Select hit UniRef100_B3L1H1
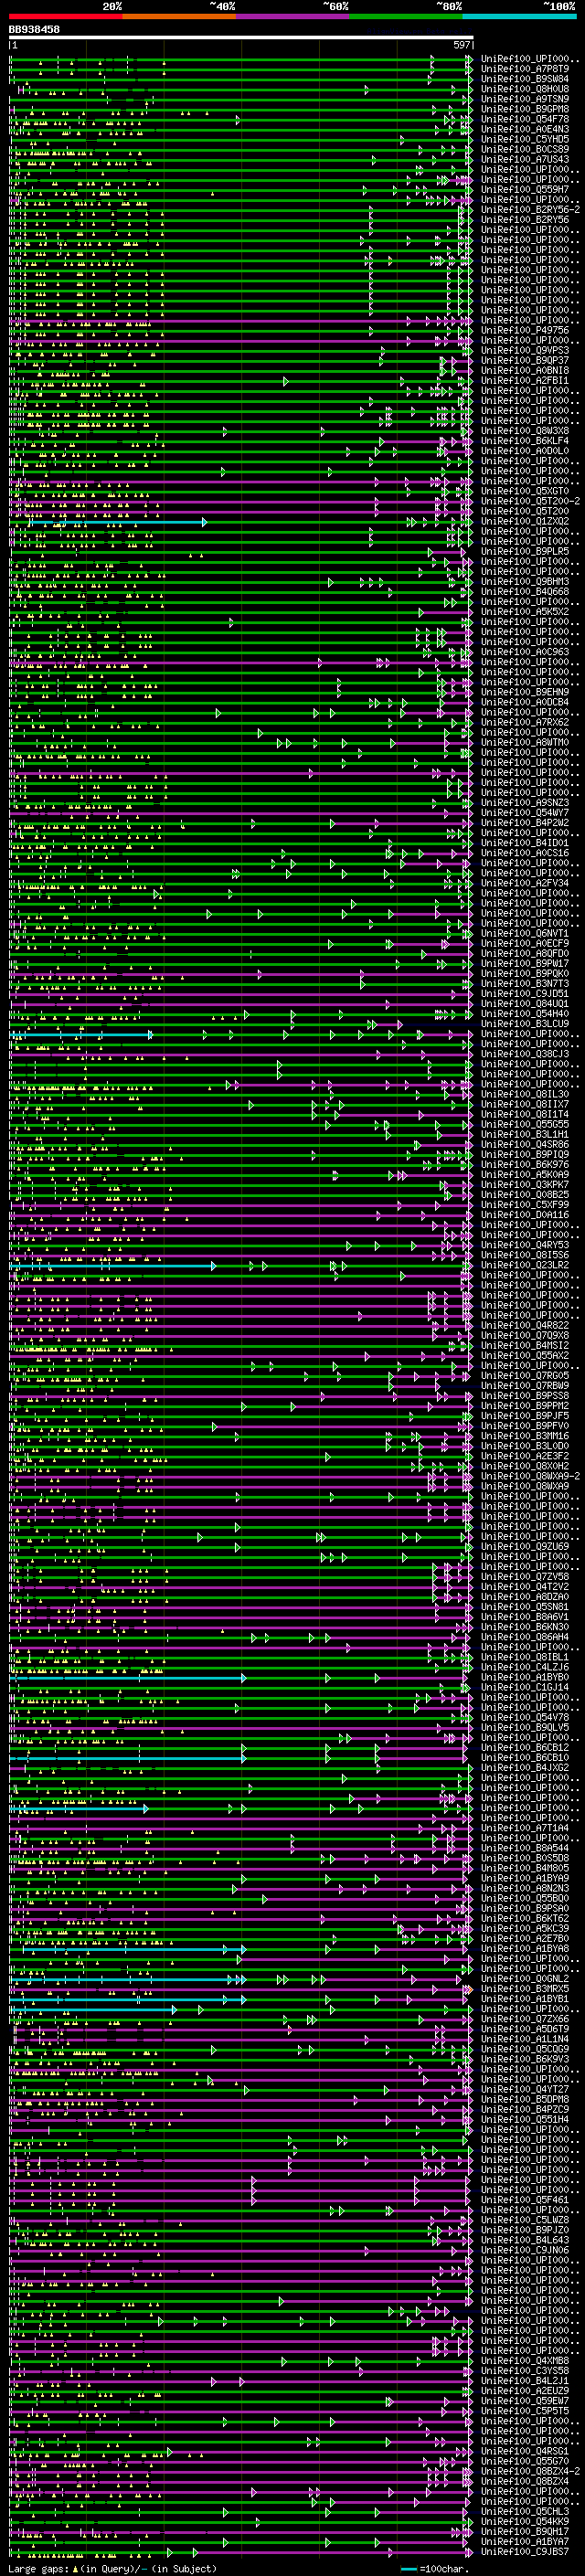 pos(525,1134)
